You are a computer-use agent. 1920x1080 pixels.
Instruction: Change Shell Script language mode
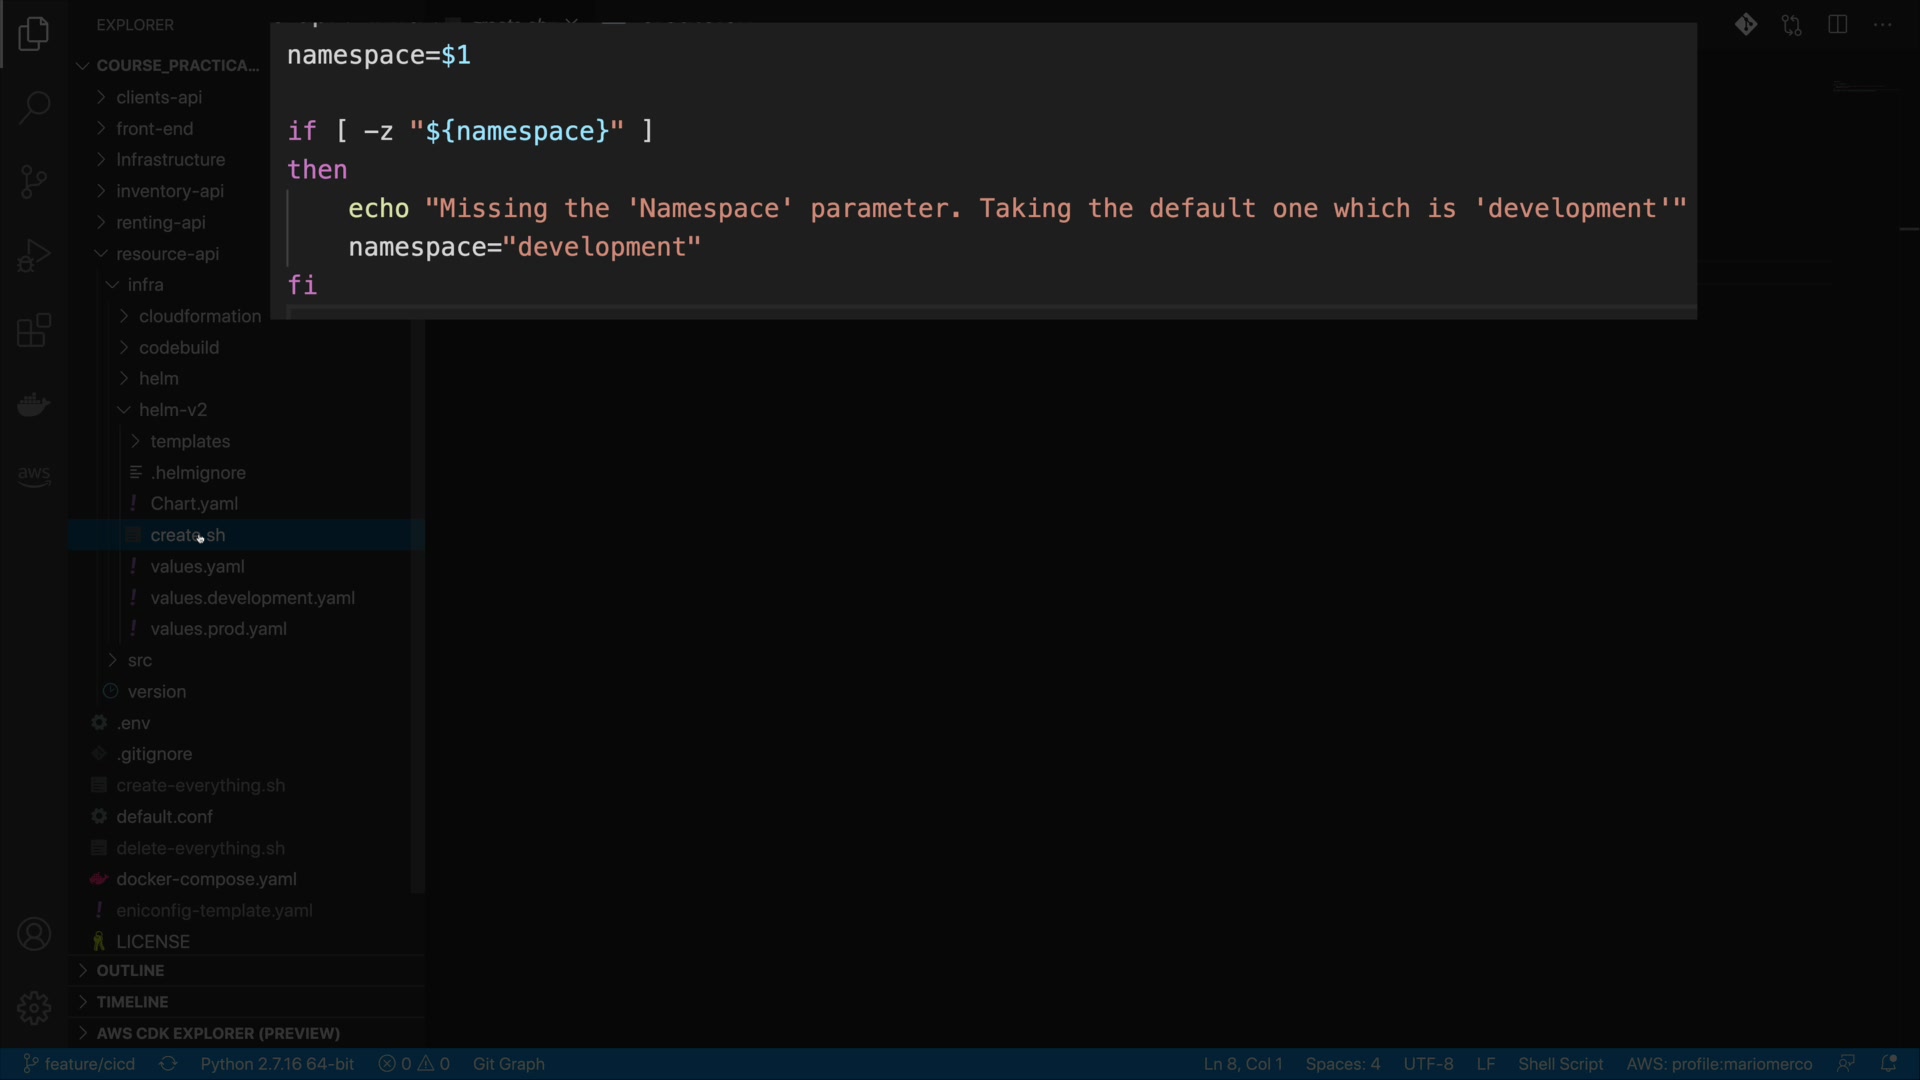[1560, 1064]
